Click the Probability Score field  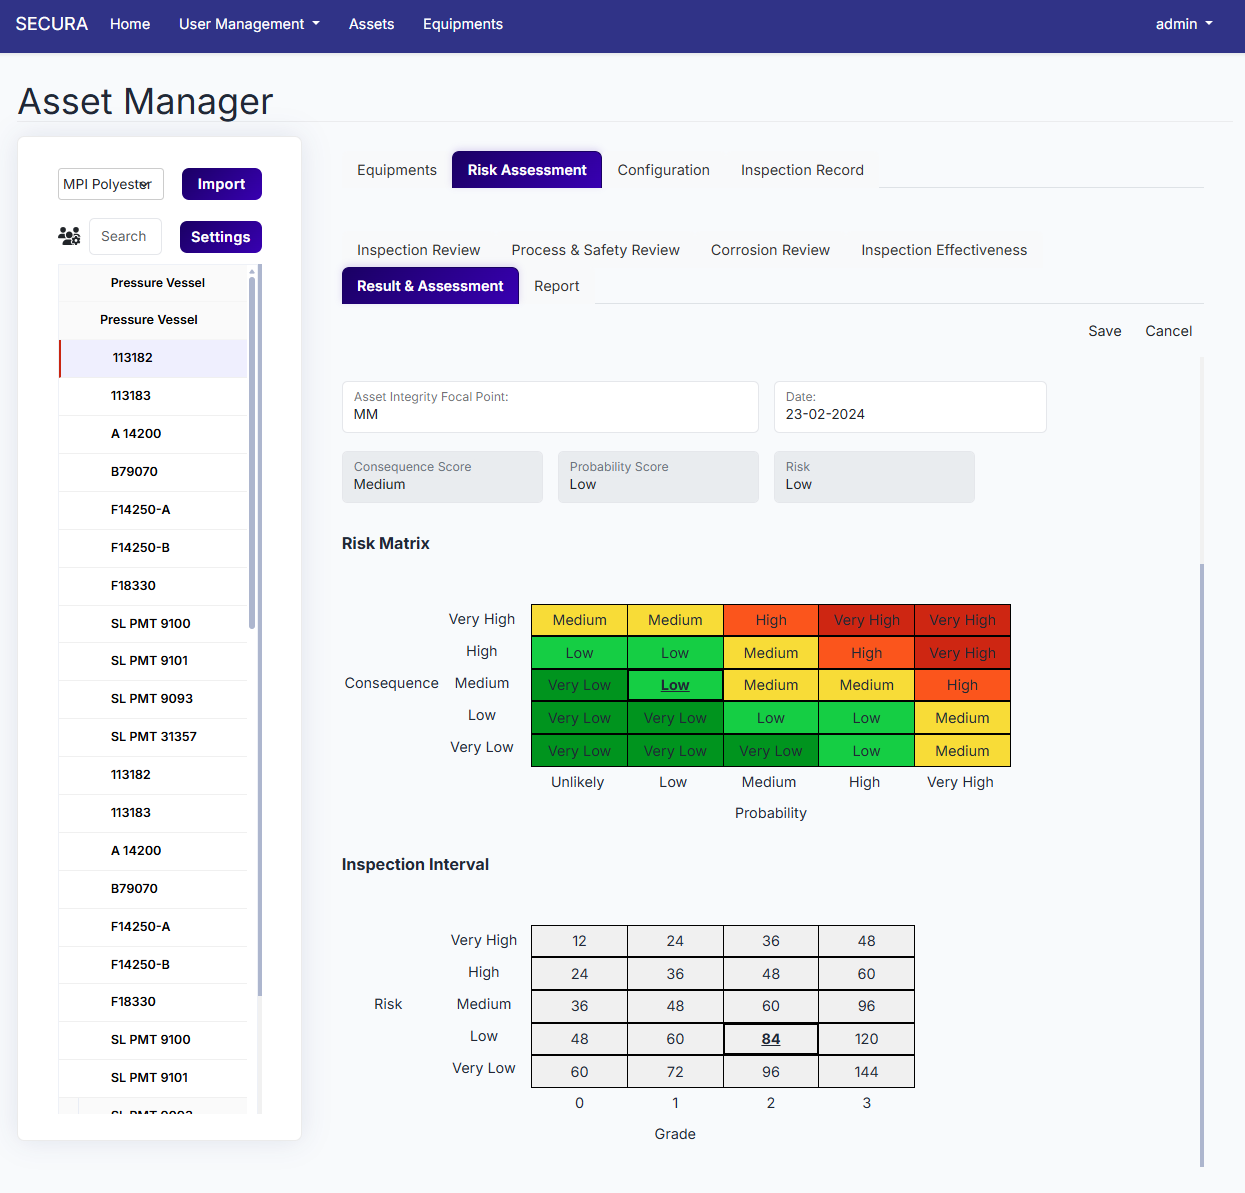[658, 477]
